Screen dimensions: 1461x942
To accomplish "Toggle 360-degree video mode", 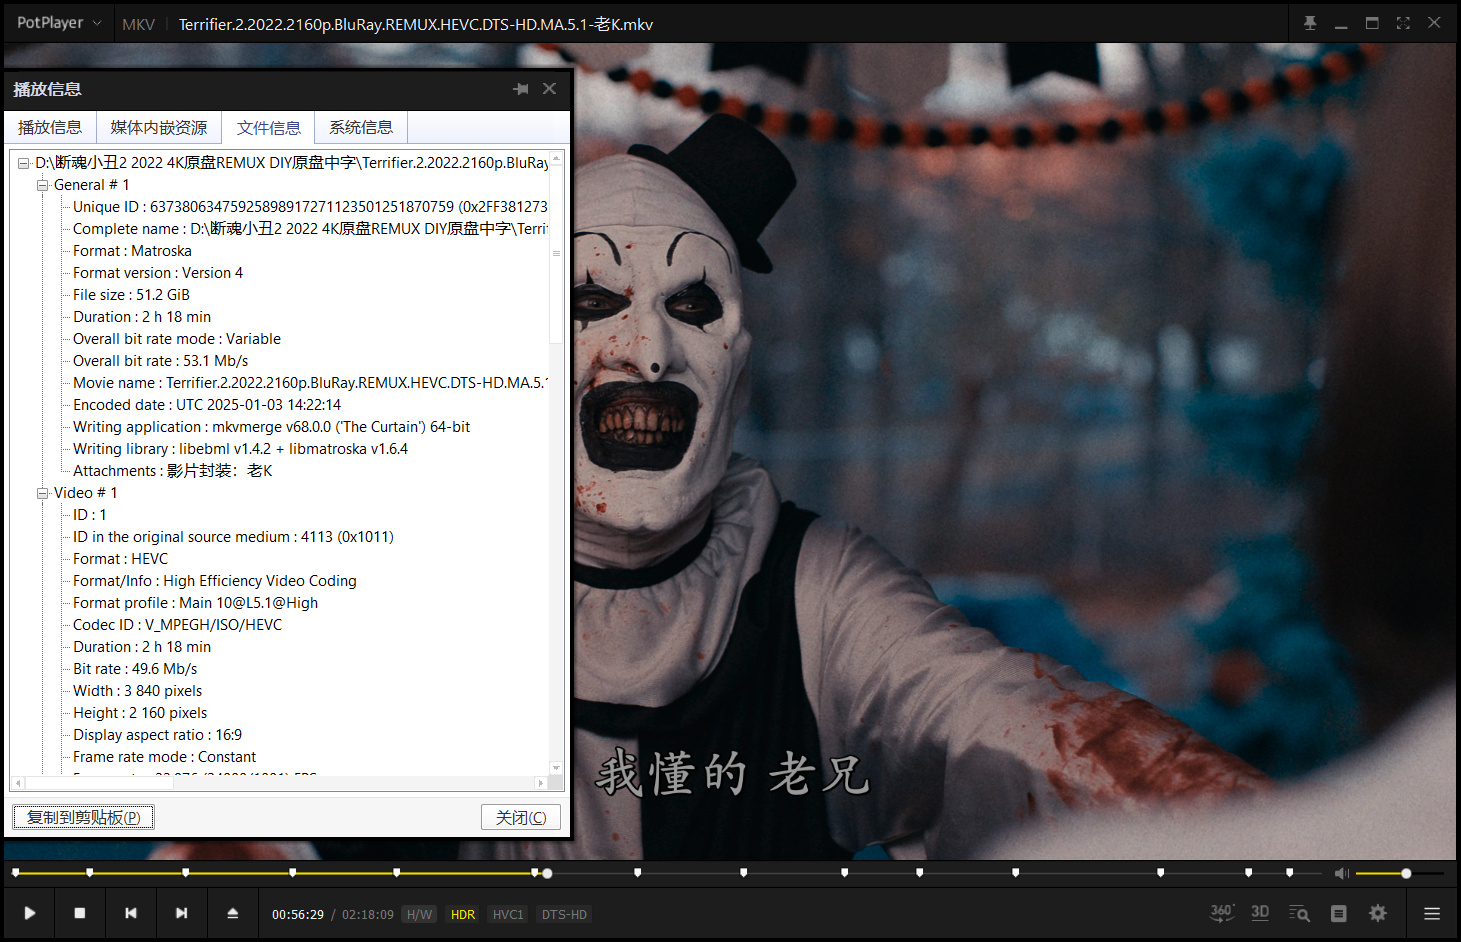I will pyautogui.click(x=1222, y=913).
